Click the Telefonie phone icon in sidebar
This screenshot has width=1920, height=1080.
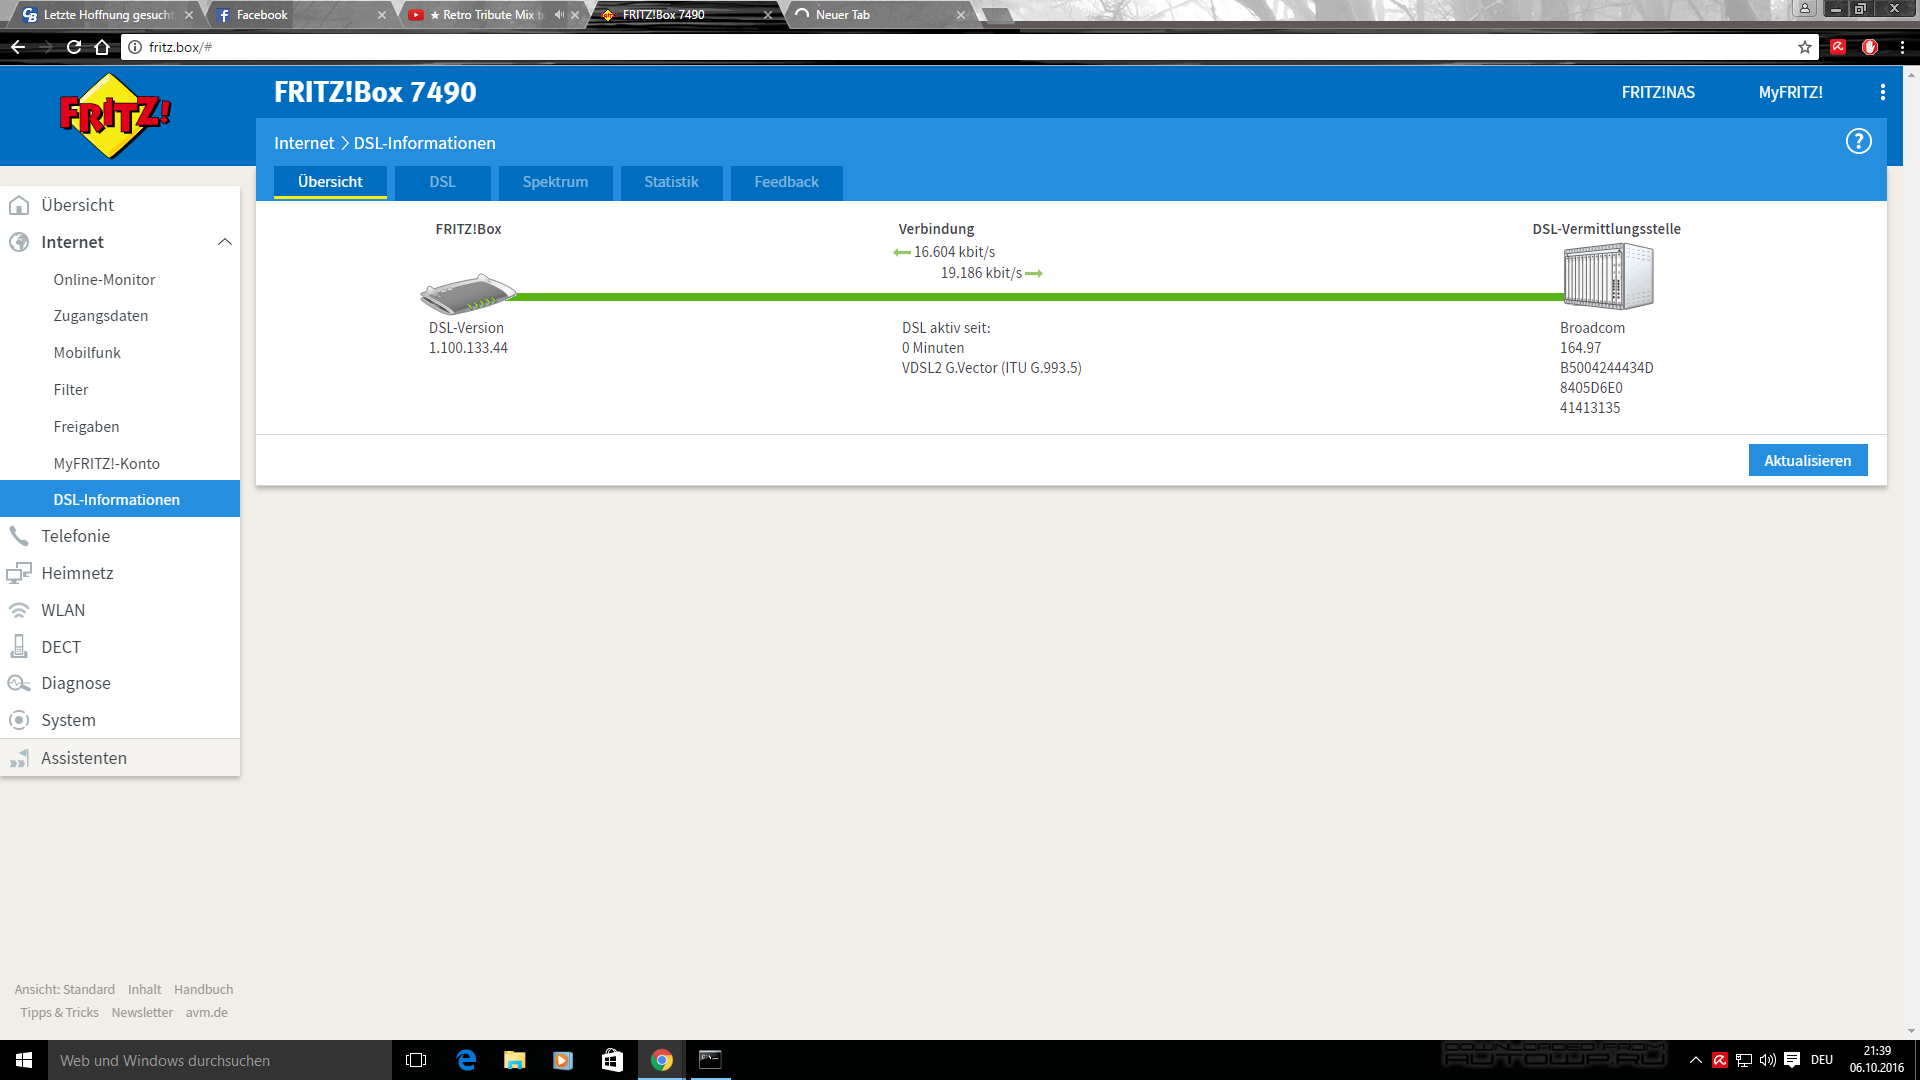click(19, 536)
